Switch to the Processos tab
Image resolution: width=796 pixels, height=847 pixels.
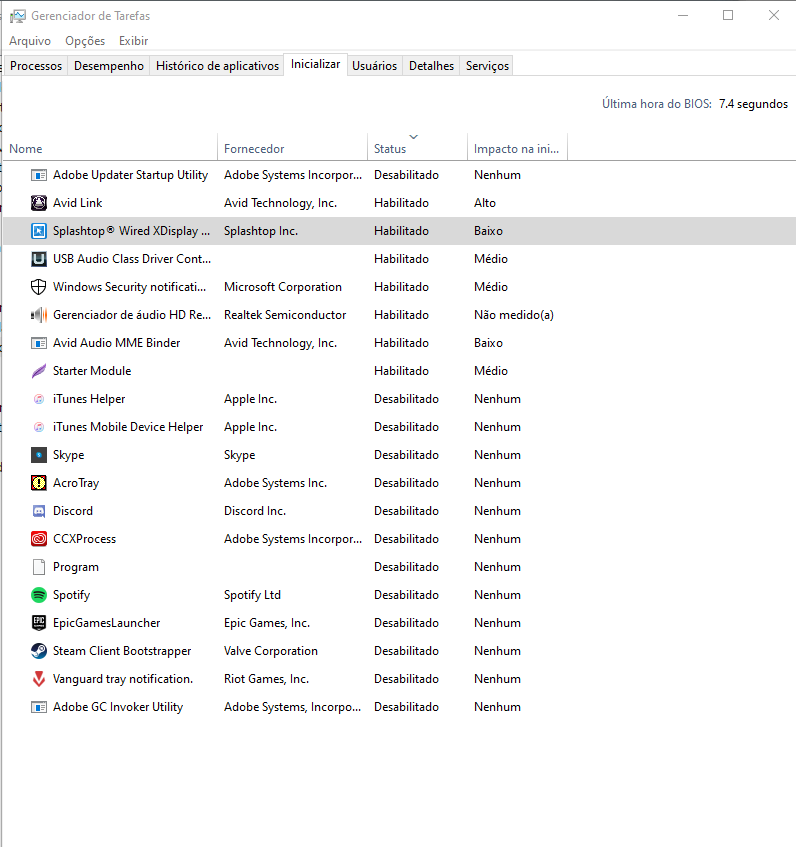click(36, 66)
